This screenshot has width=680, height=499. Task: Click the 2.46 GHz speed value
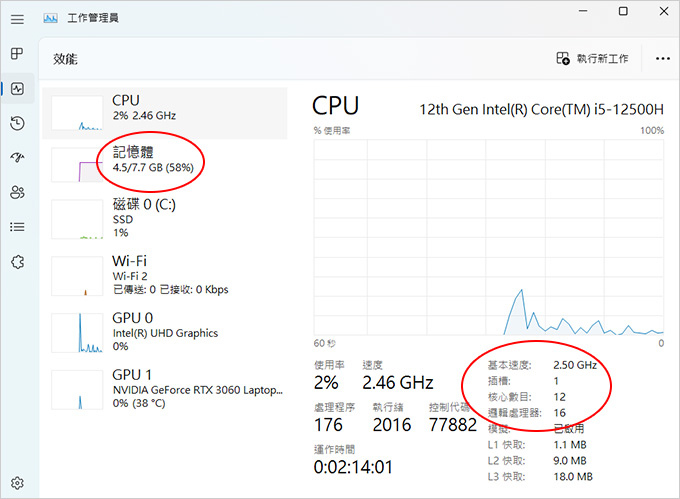[x=398, y=383]
